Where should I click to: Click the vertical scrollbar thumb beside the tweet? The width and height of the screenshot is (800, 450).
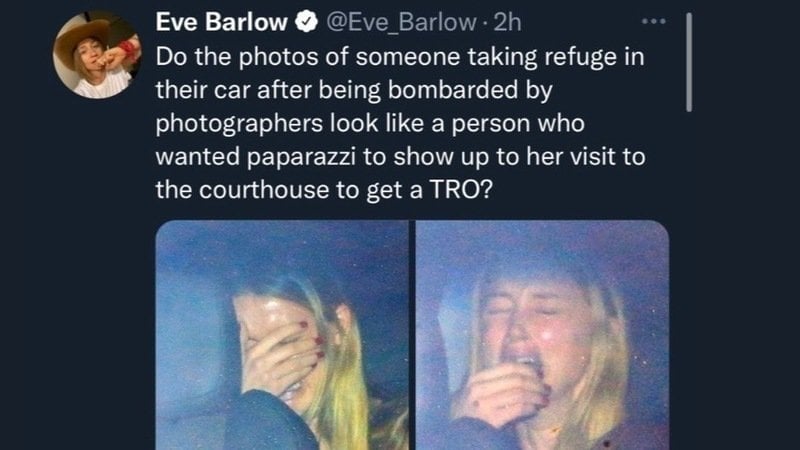click(689, 62)
